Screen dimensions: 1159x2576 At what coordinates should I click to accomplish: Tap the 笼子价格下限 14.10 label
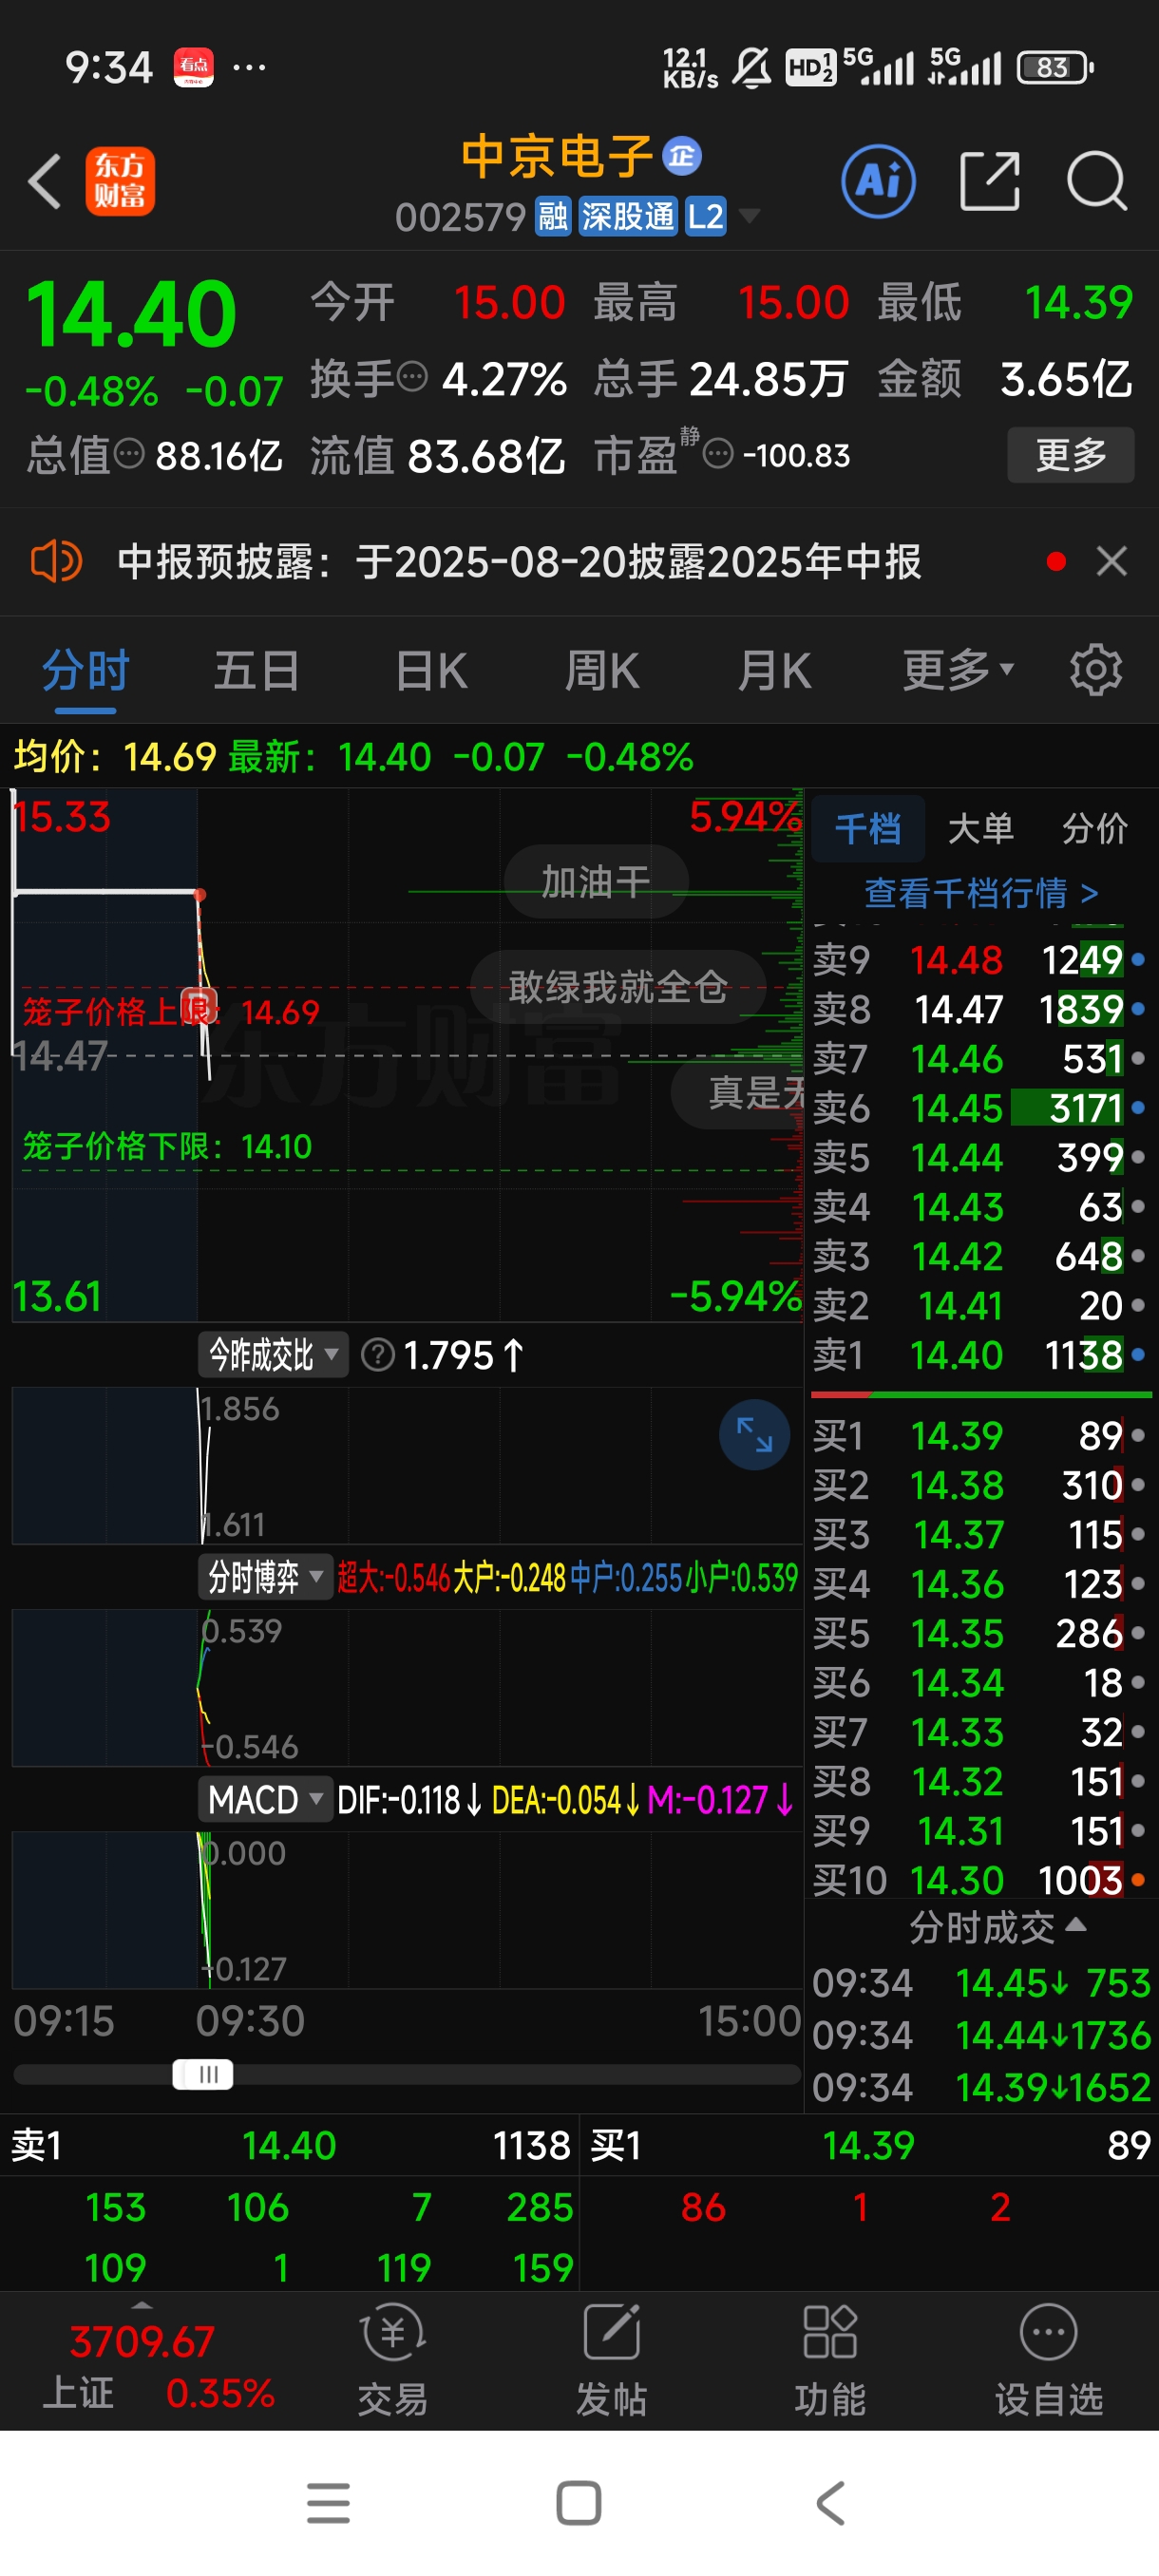pyautogui.click(x=167, y=1146)
